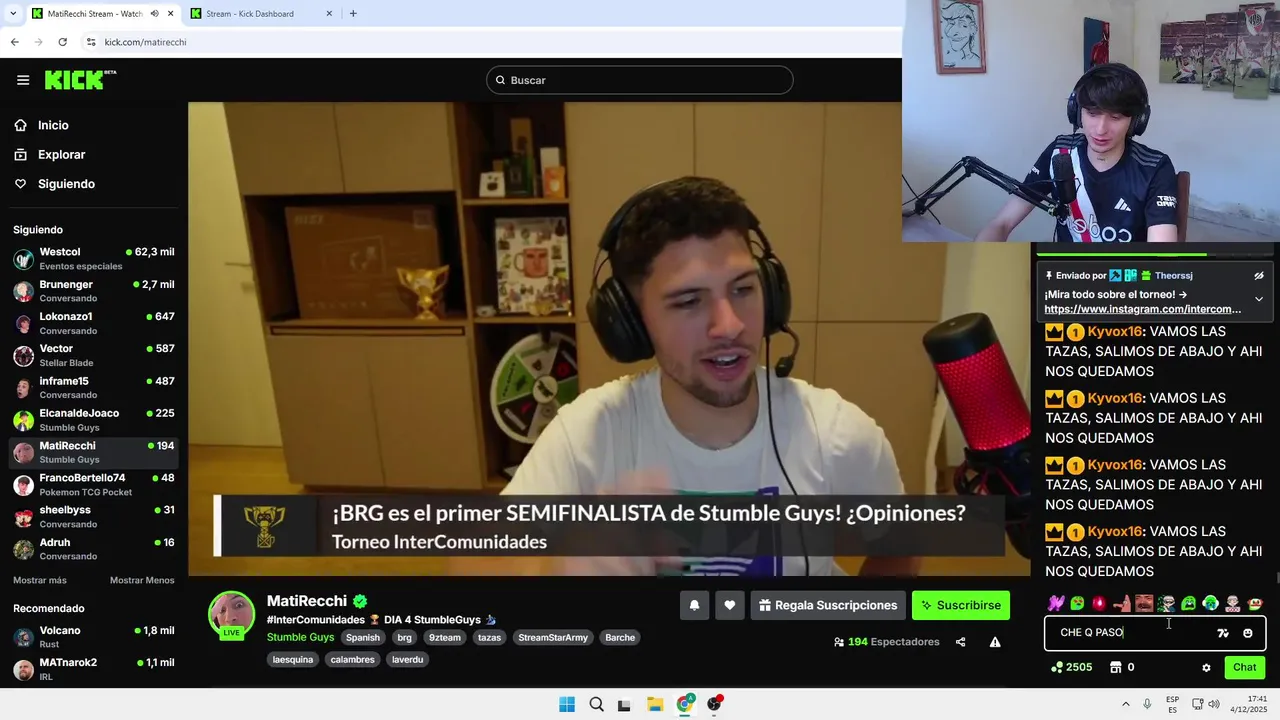Open the instagram link in pinned message
The width and height of the screenshot is (1280, 720).
1143,309
